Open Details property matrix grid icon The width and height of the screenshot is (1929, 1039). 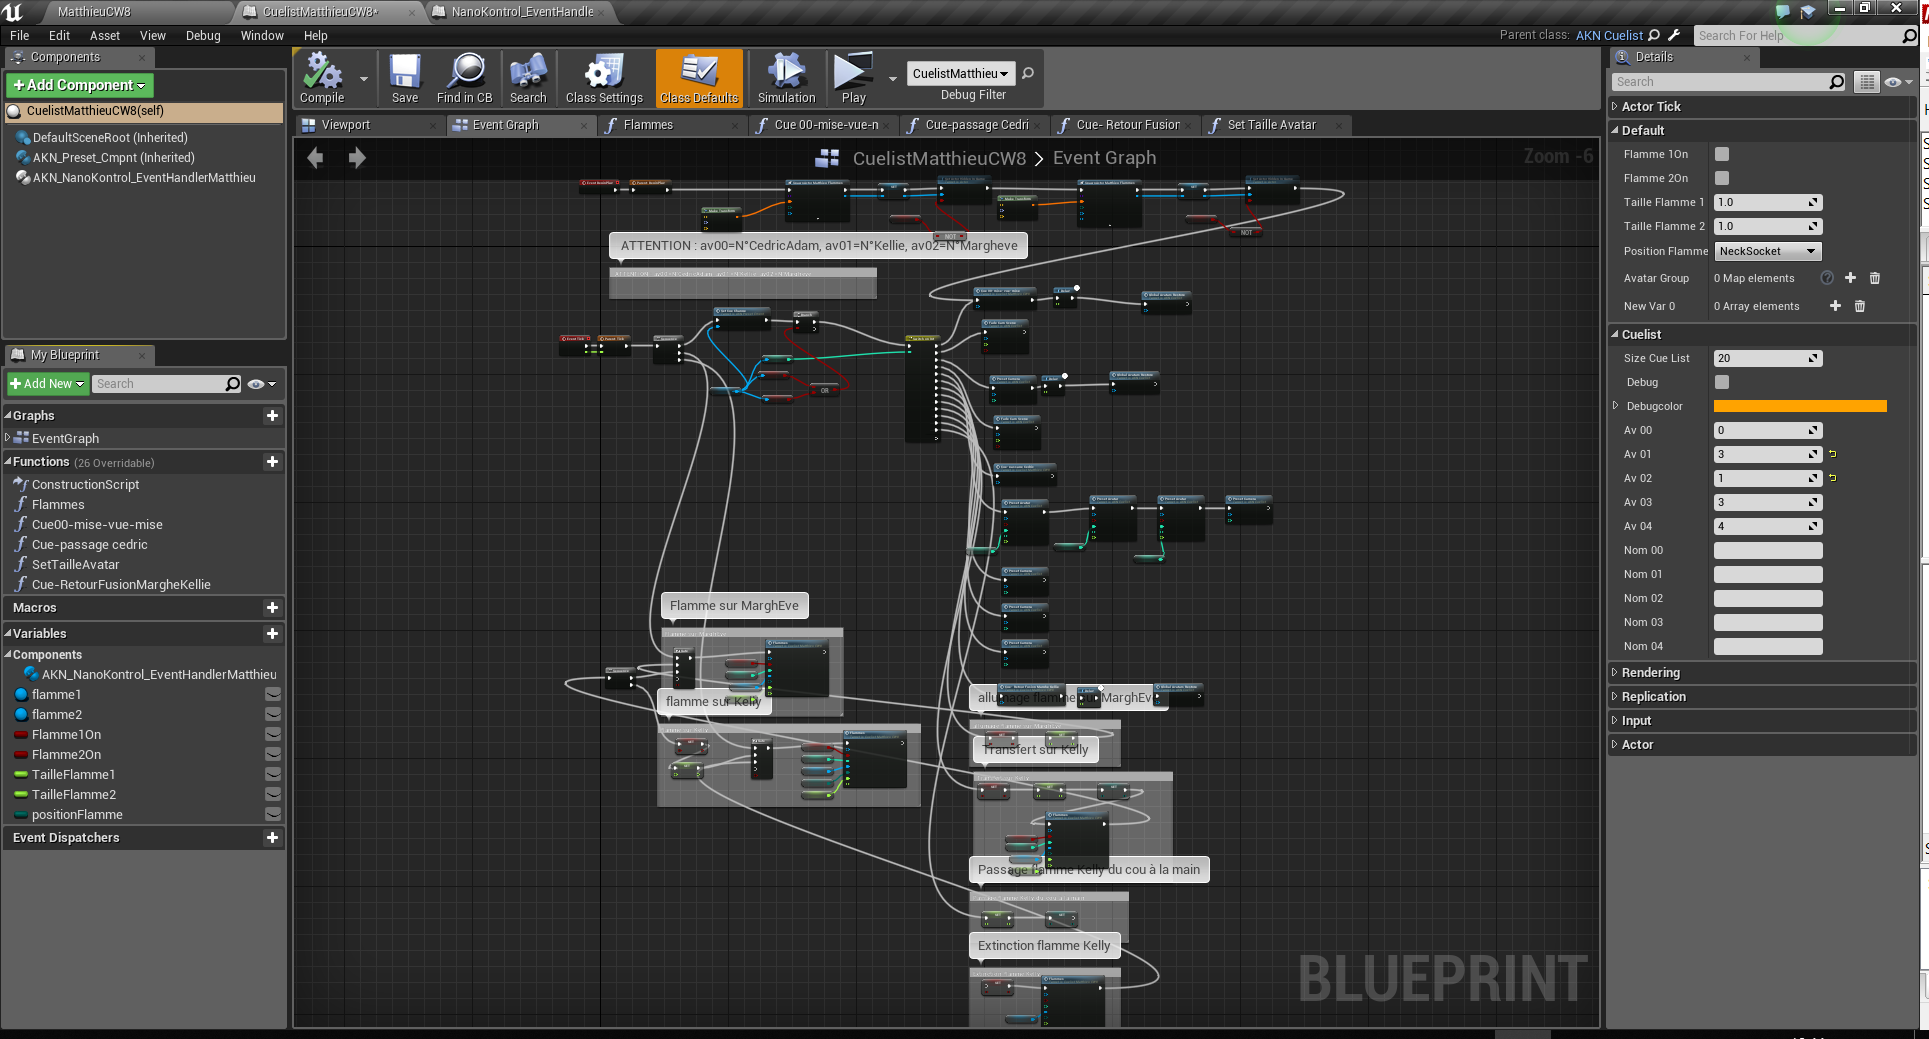pyautogui.click(x=1866, y=82)
